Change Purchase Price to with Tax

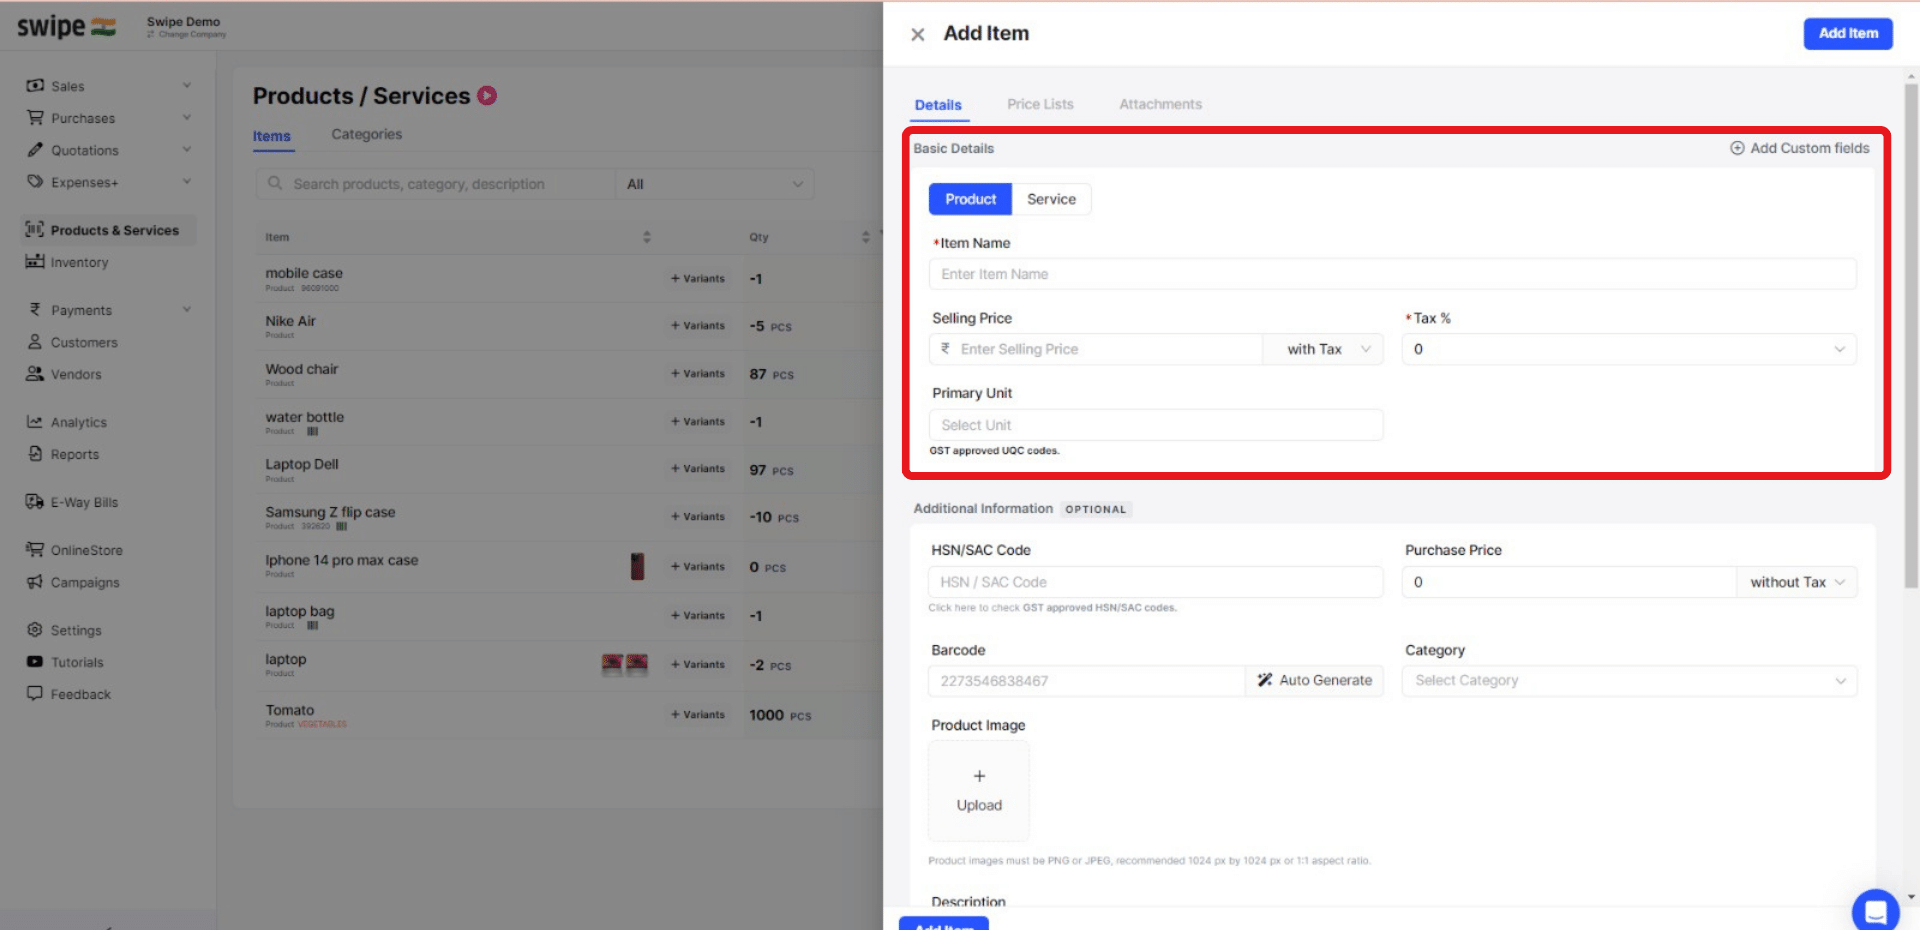1795,581
